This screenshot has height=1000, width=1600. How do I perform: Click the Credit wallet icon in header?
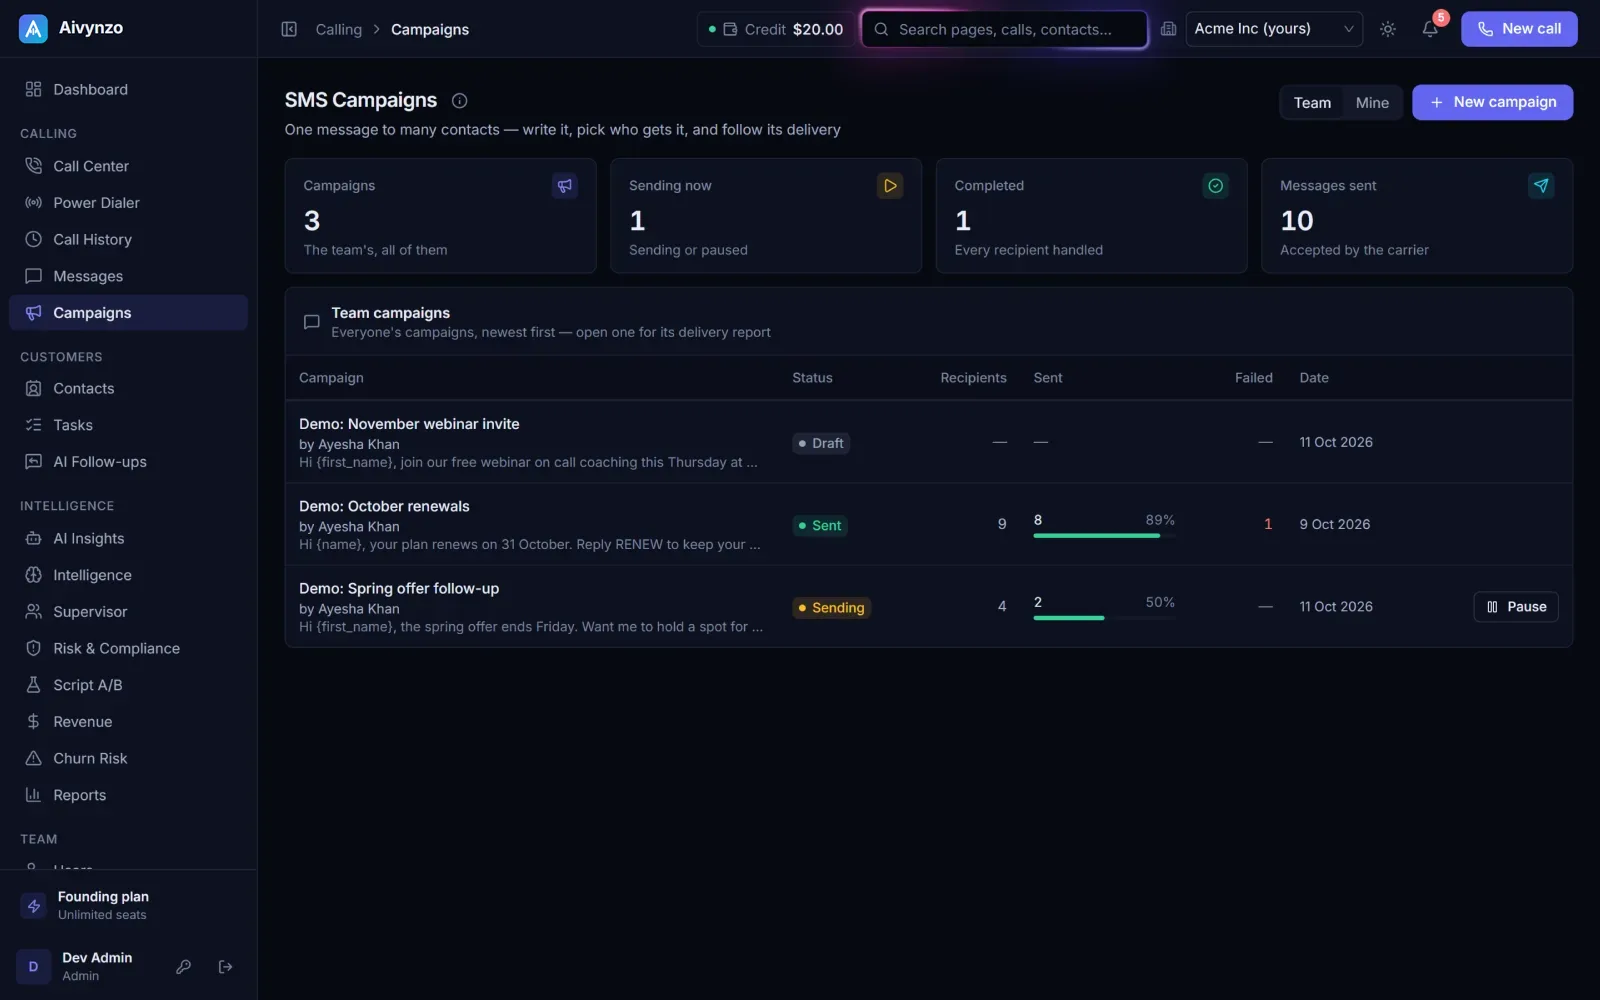(730, 29)
